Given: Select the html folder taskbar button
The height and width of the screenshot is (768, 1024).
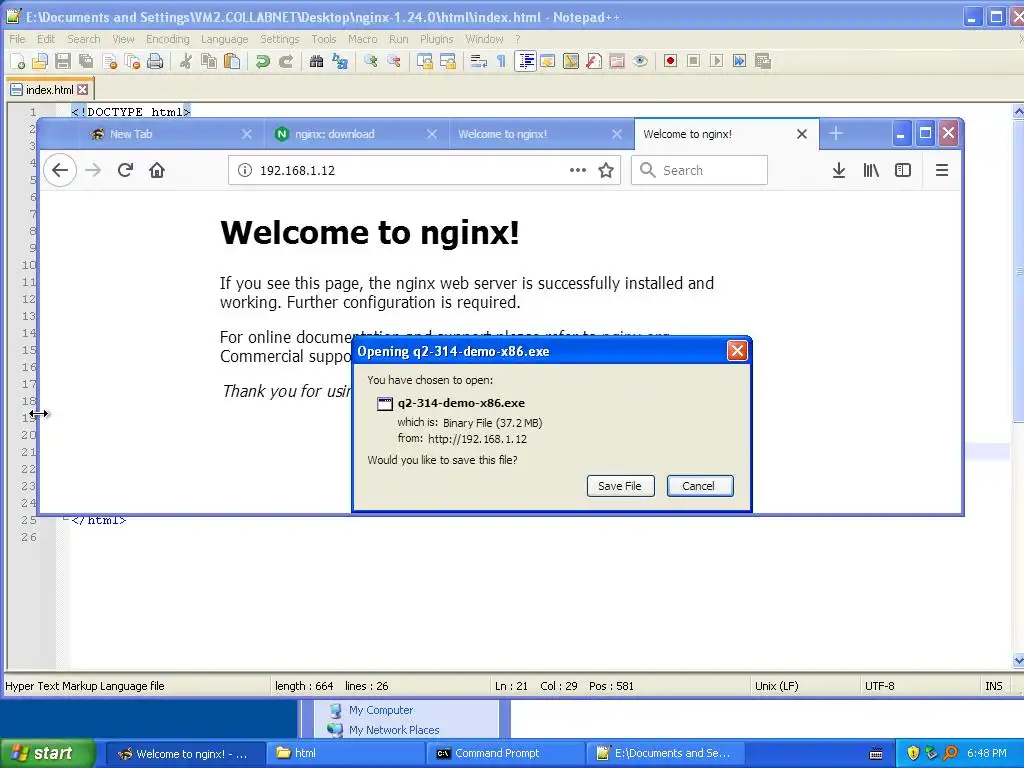Looking at the screenshot, I should pos(346,754).
